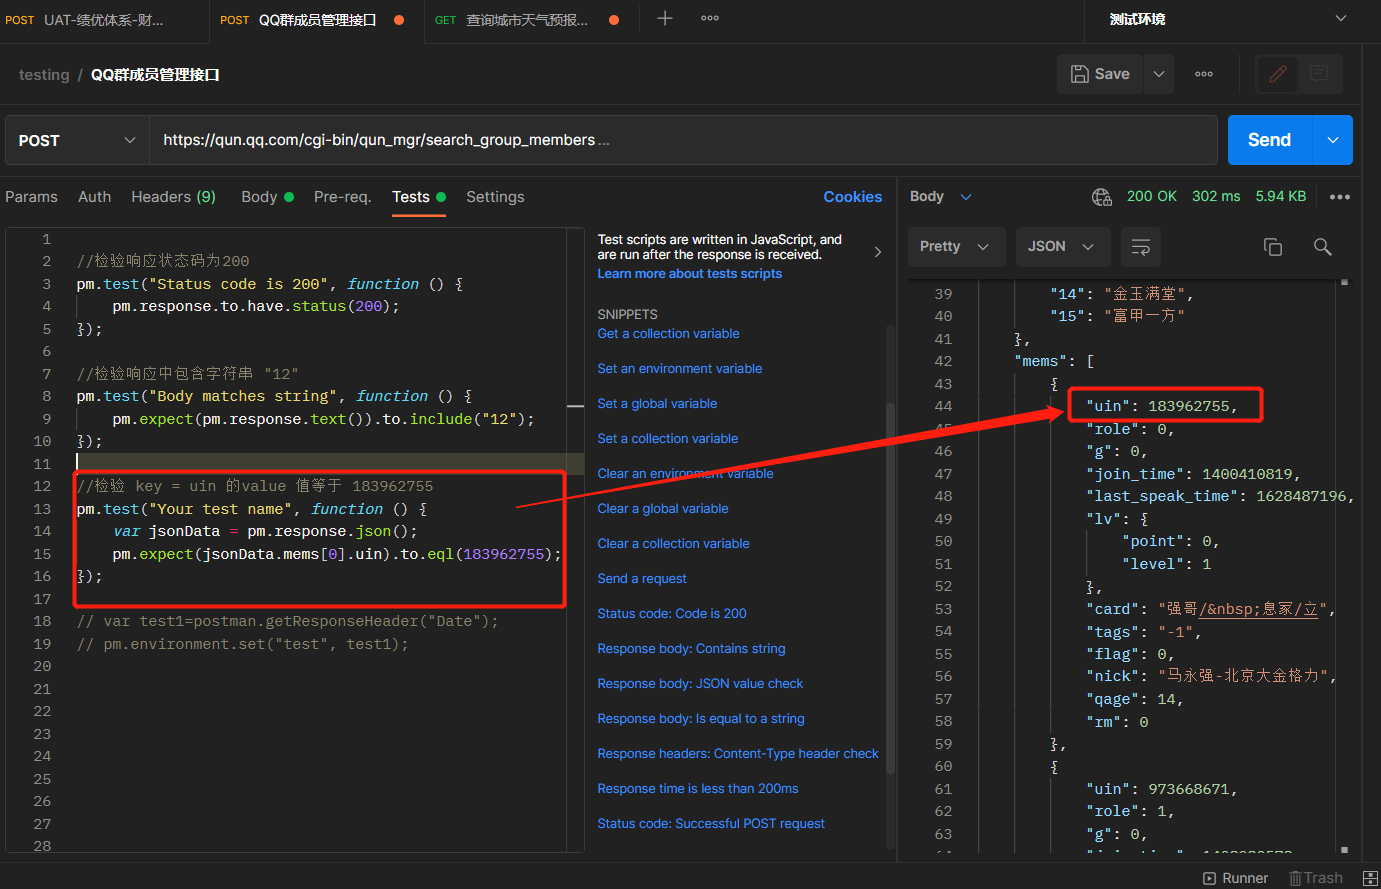Screen dimensions: 1381x889
Task: Insert snippet Set a collection variable
Action: [x=668, y=439]
